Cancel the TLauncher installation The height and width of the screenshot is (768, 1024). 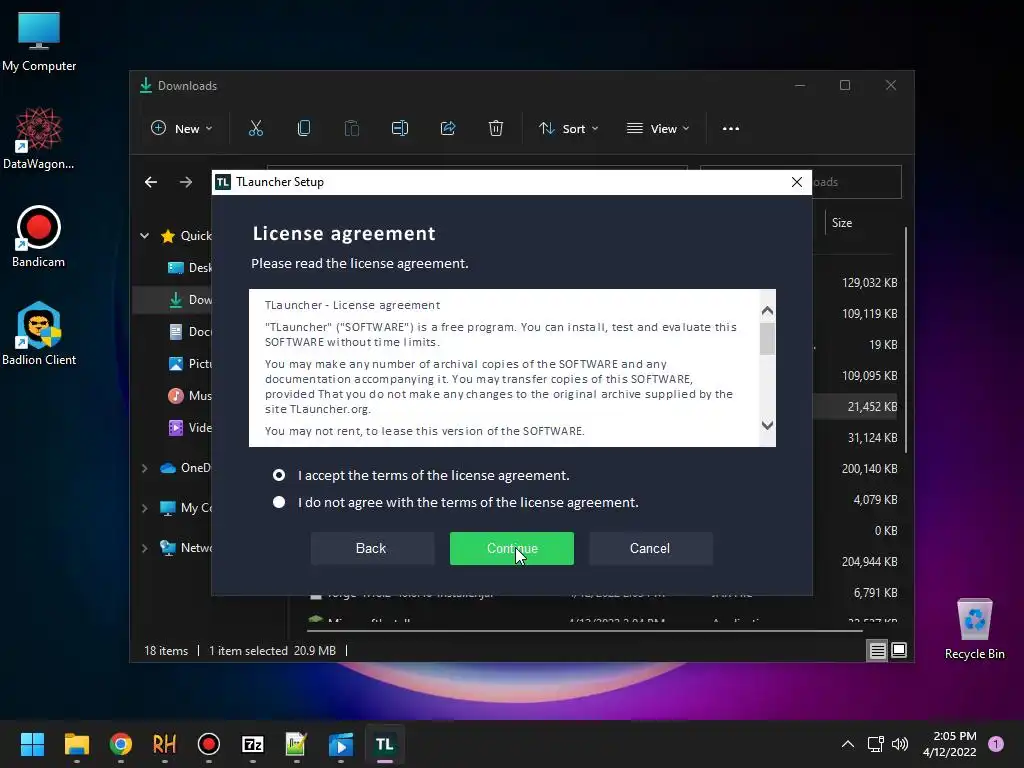click(650, 549)
